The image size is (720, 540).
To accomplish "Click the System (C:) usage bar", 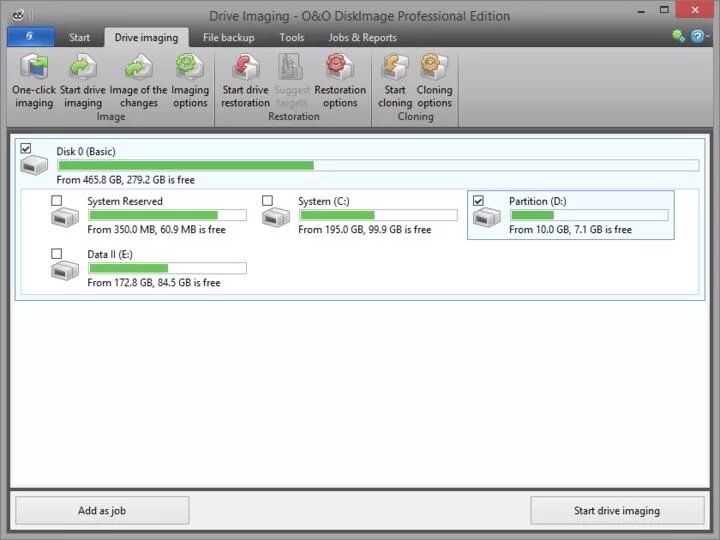I will pos(378,215).
